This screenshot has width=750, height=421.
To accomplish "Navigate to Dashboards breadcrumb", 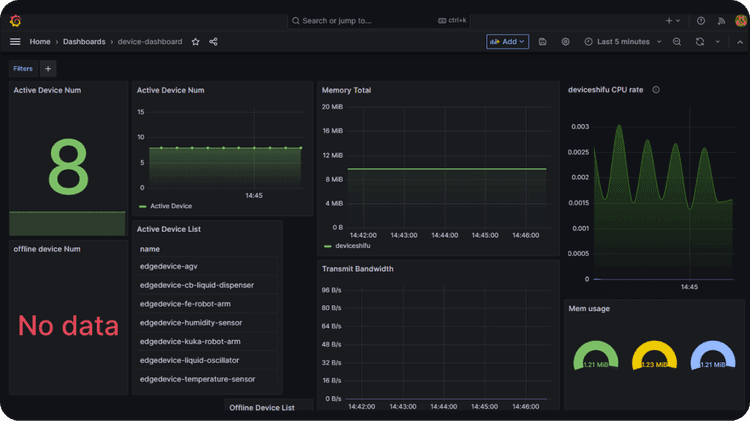I will click(84, 42).
